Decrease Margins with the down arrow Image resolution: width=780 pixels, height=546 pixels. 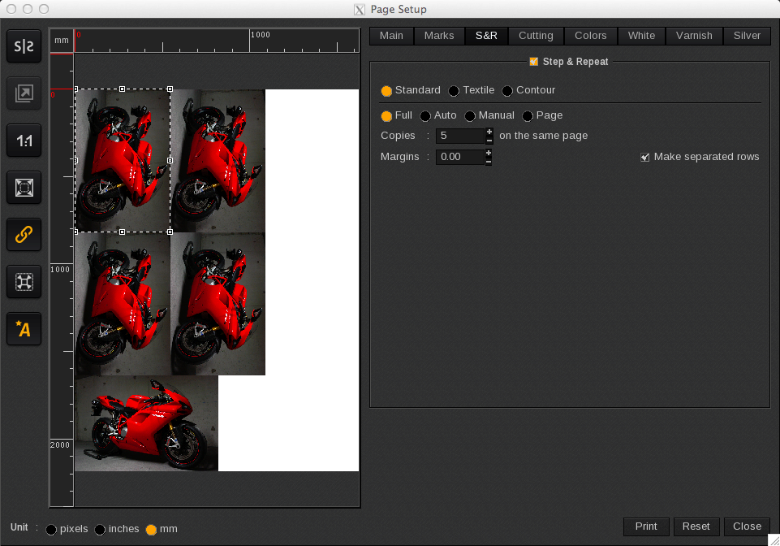click(x=489, y=161)
